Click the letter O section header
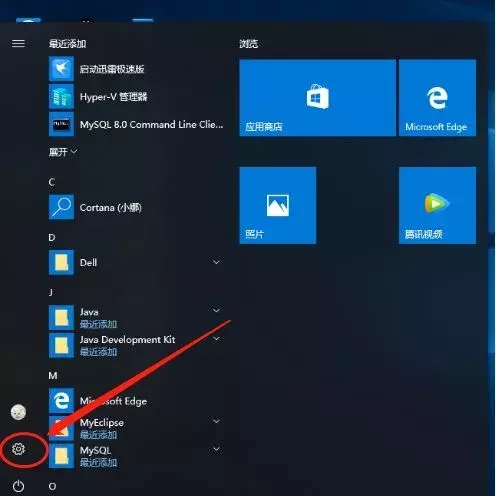This screenshot has width=496, height=496. coord(52,486)
